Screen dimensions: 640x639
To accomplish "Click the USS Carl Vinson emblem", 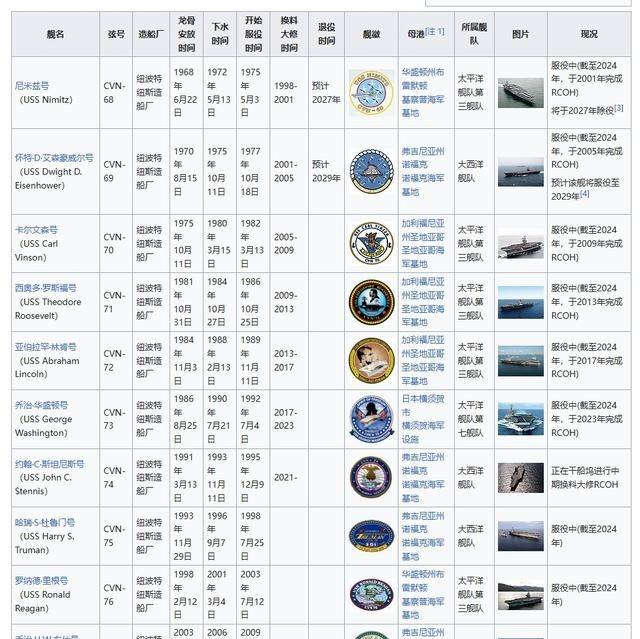I will pos(371,243).
